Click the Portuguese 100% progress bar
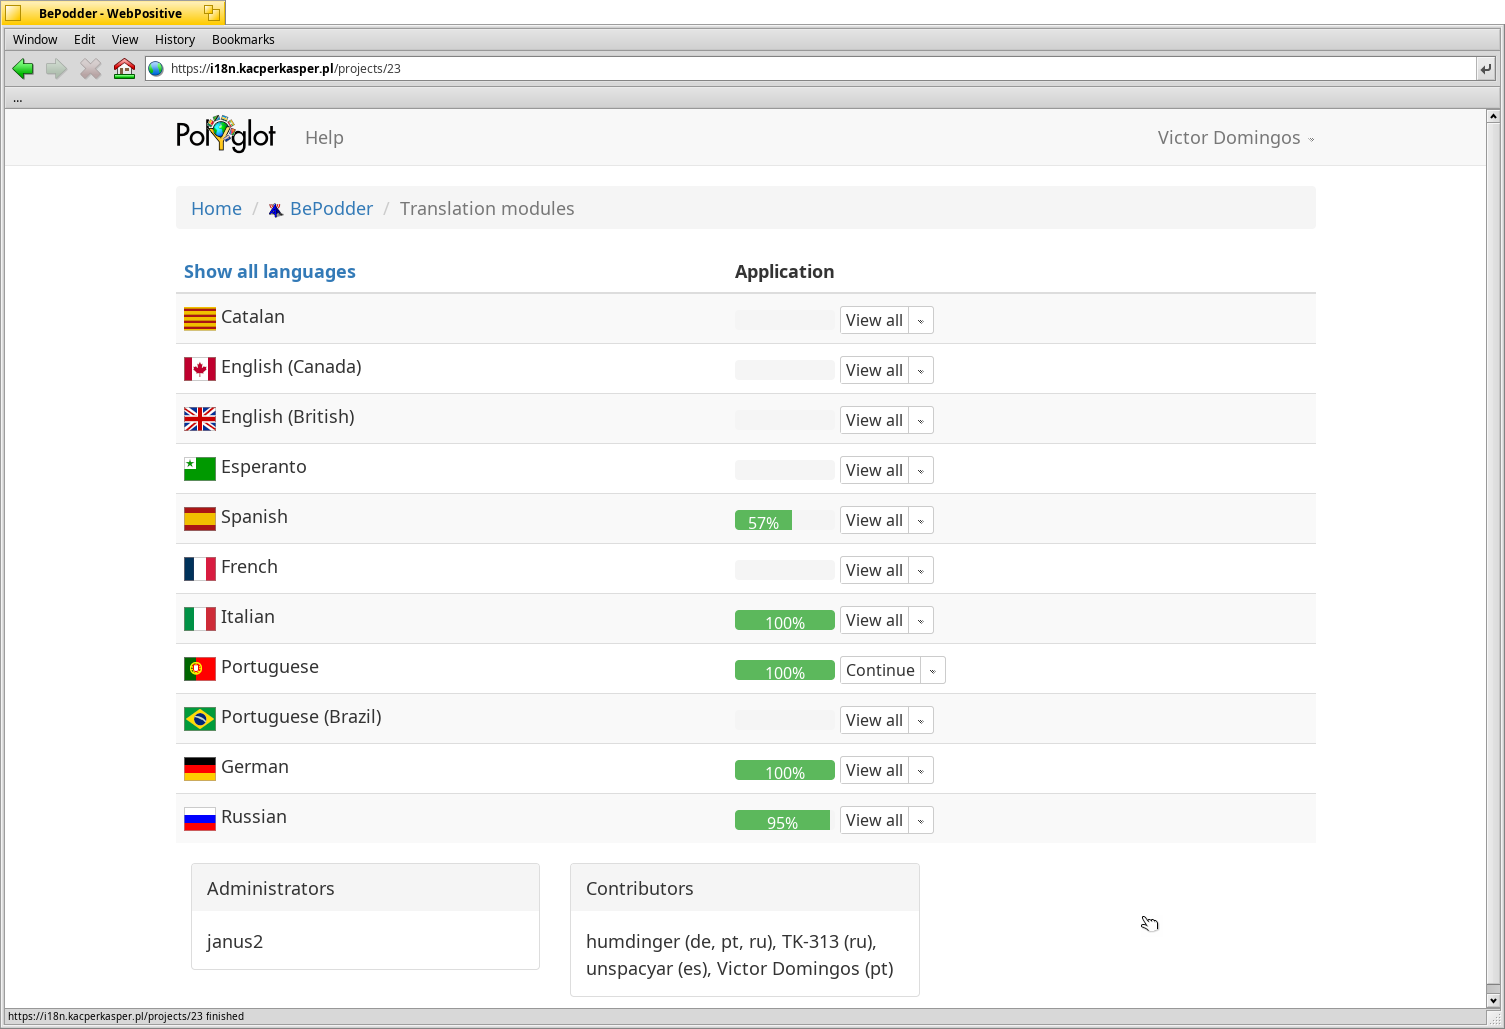 785,670
